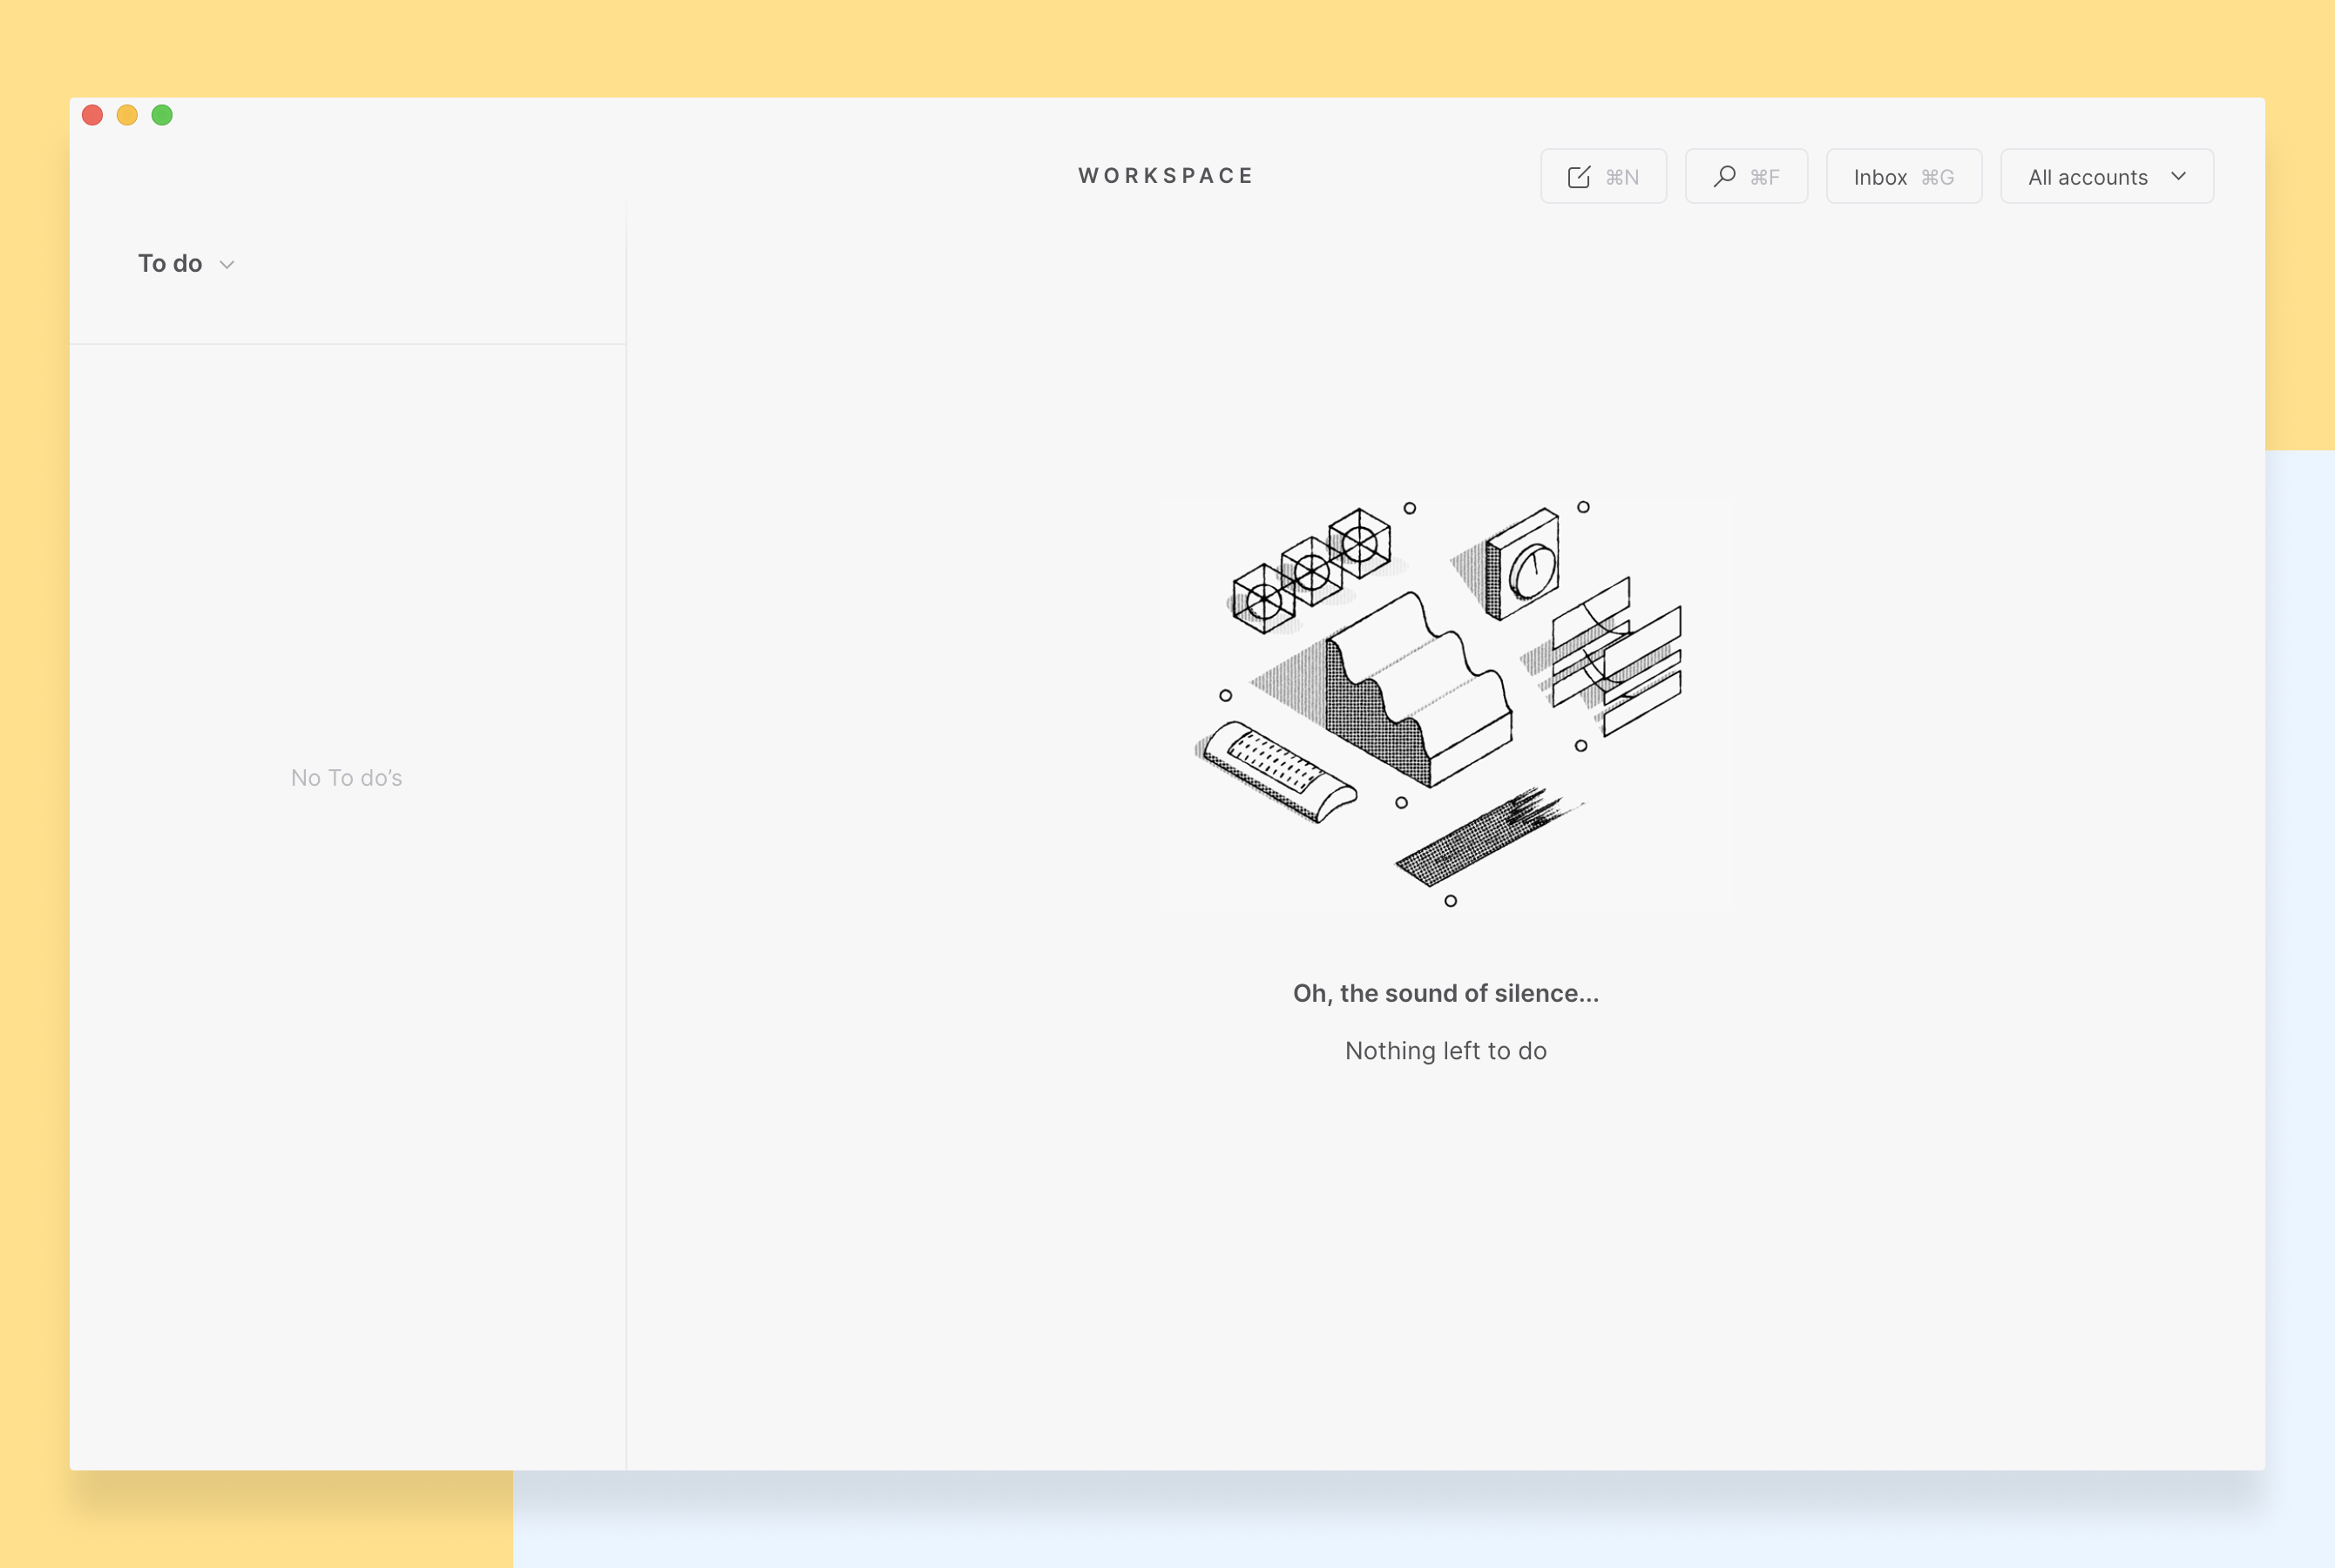Expand the All accounts dropdown
The image size is (2335, 1568).
coord(2106,176)
